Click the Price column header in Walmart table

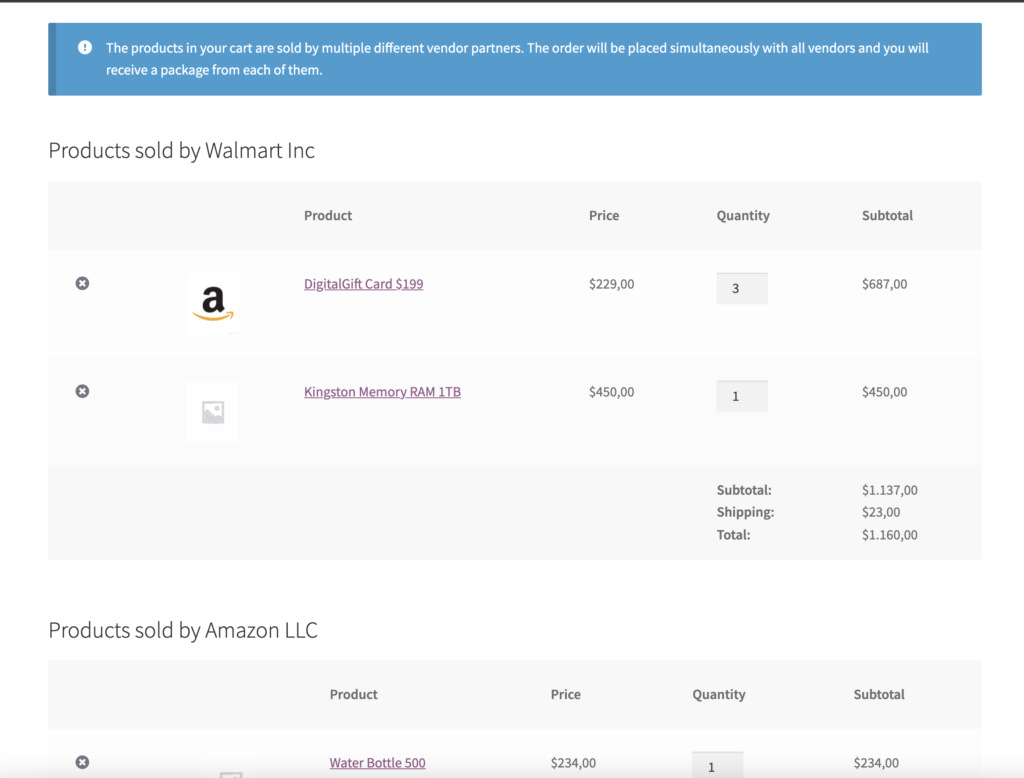(x=604, y=215)
